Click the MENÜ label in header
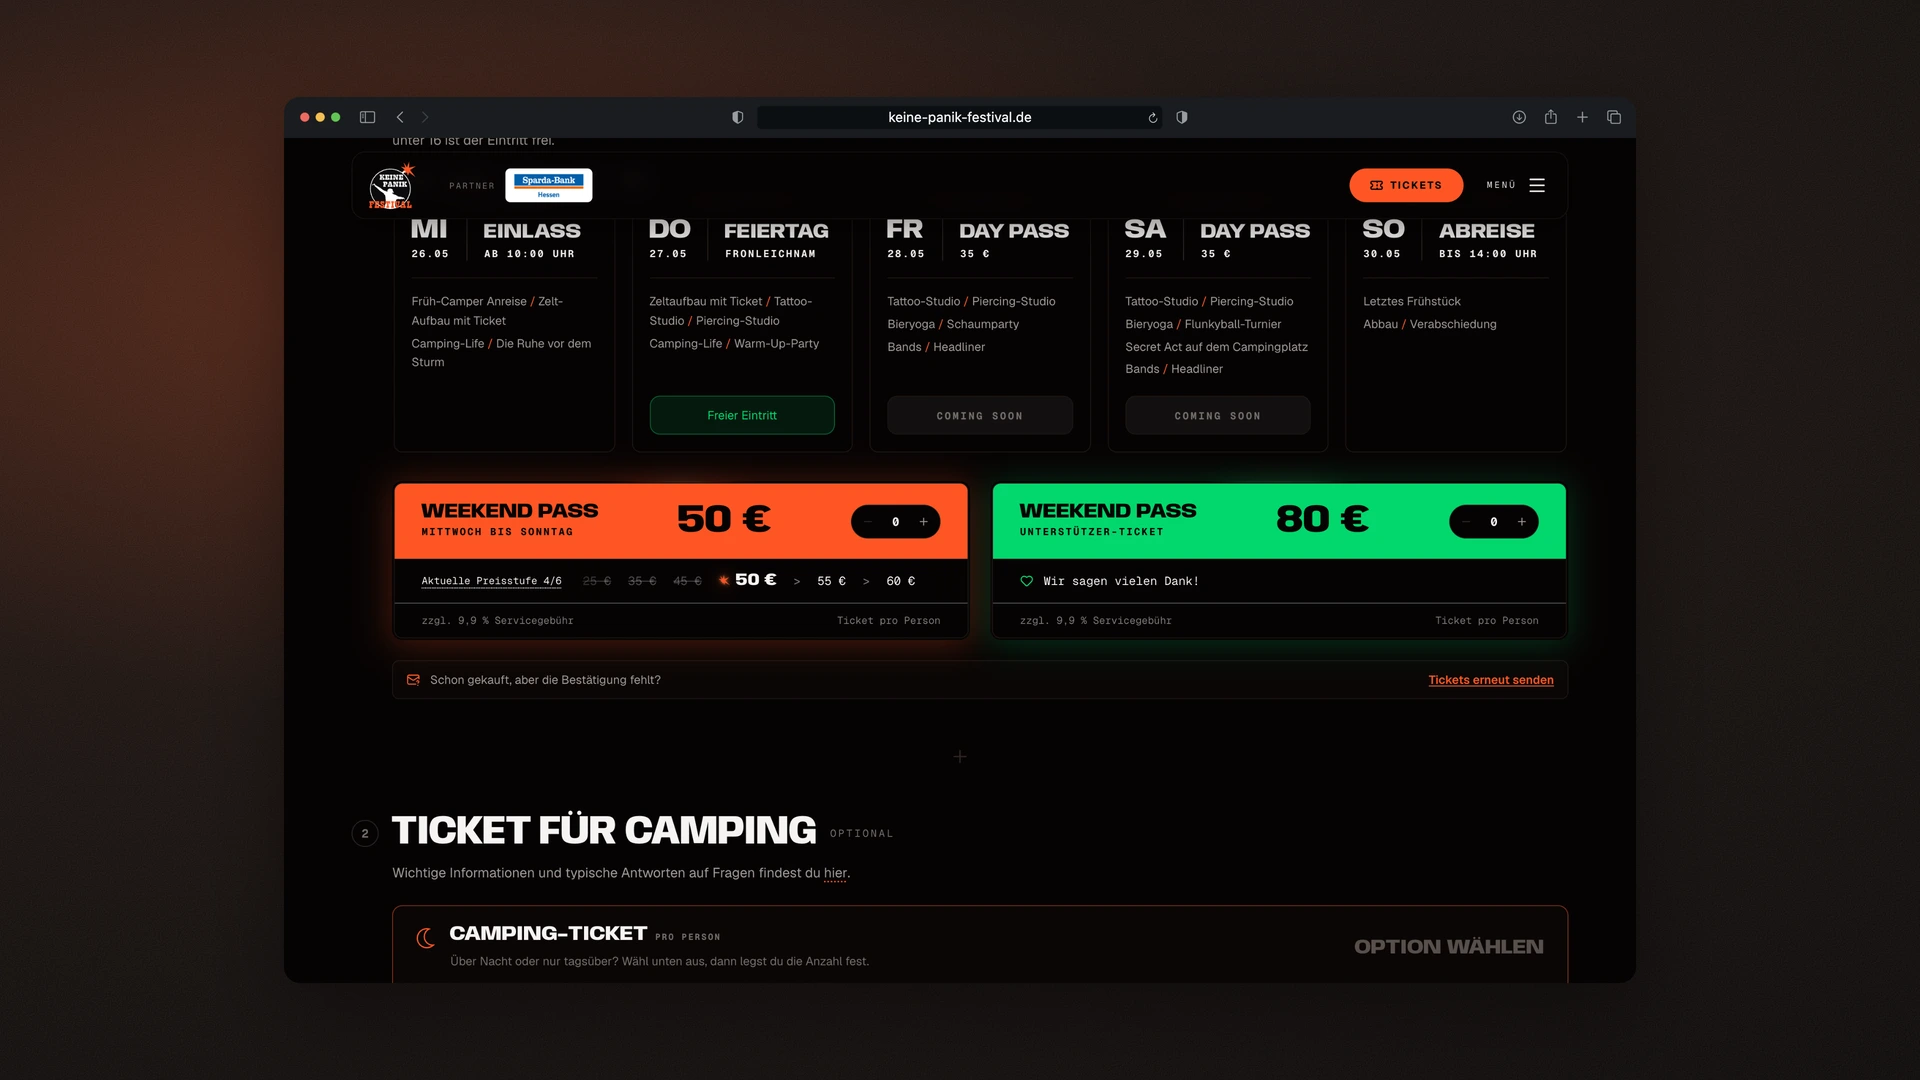Viewport: 1920px width, 1080px height. coord(1501,185)
